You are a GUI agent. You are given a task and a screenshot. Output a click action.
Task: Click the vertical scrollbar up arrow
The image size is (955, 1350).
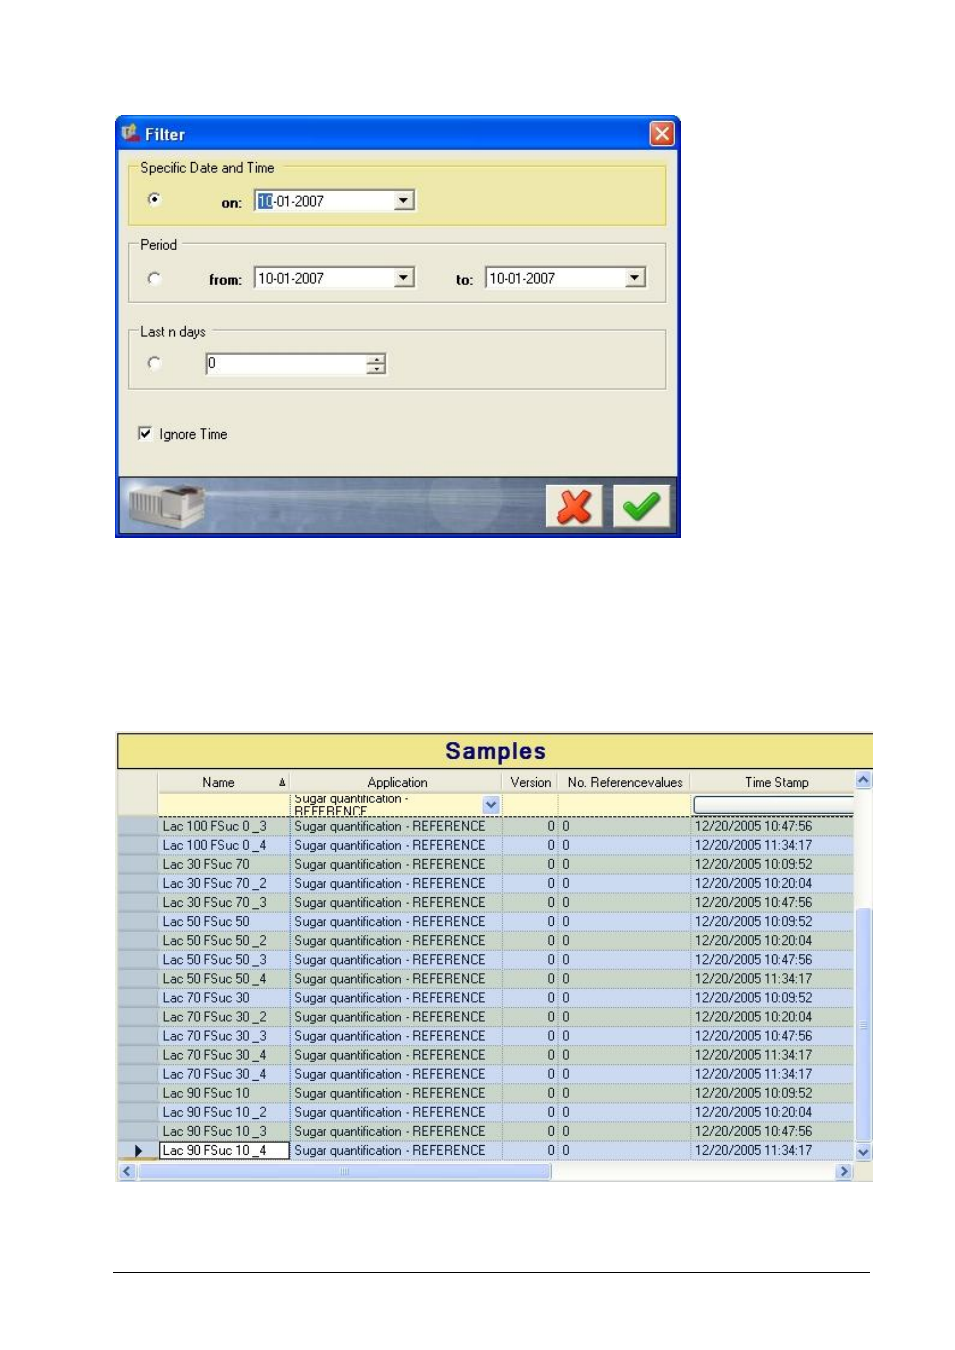pyautogui.click(x=864, y=780)
